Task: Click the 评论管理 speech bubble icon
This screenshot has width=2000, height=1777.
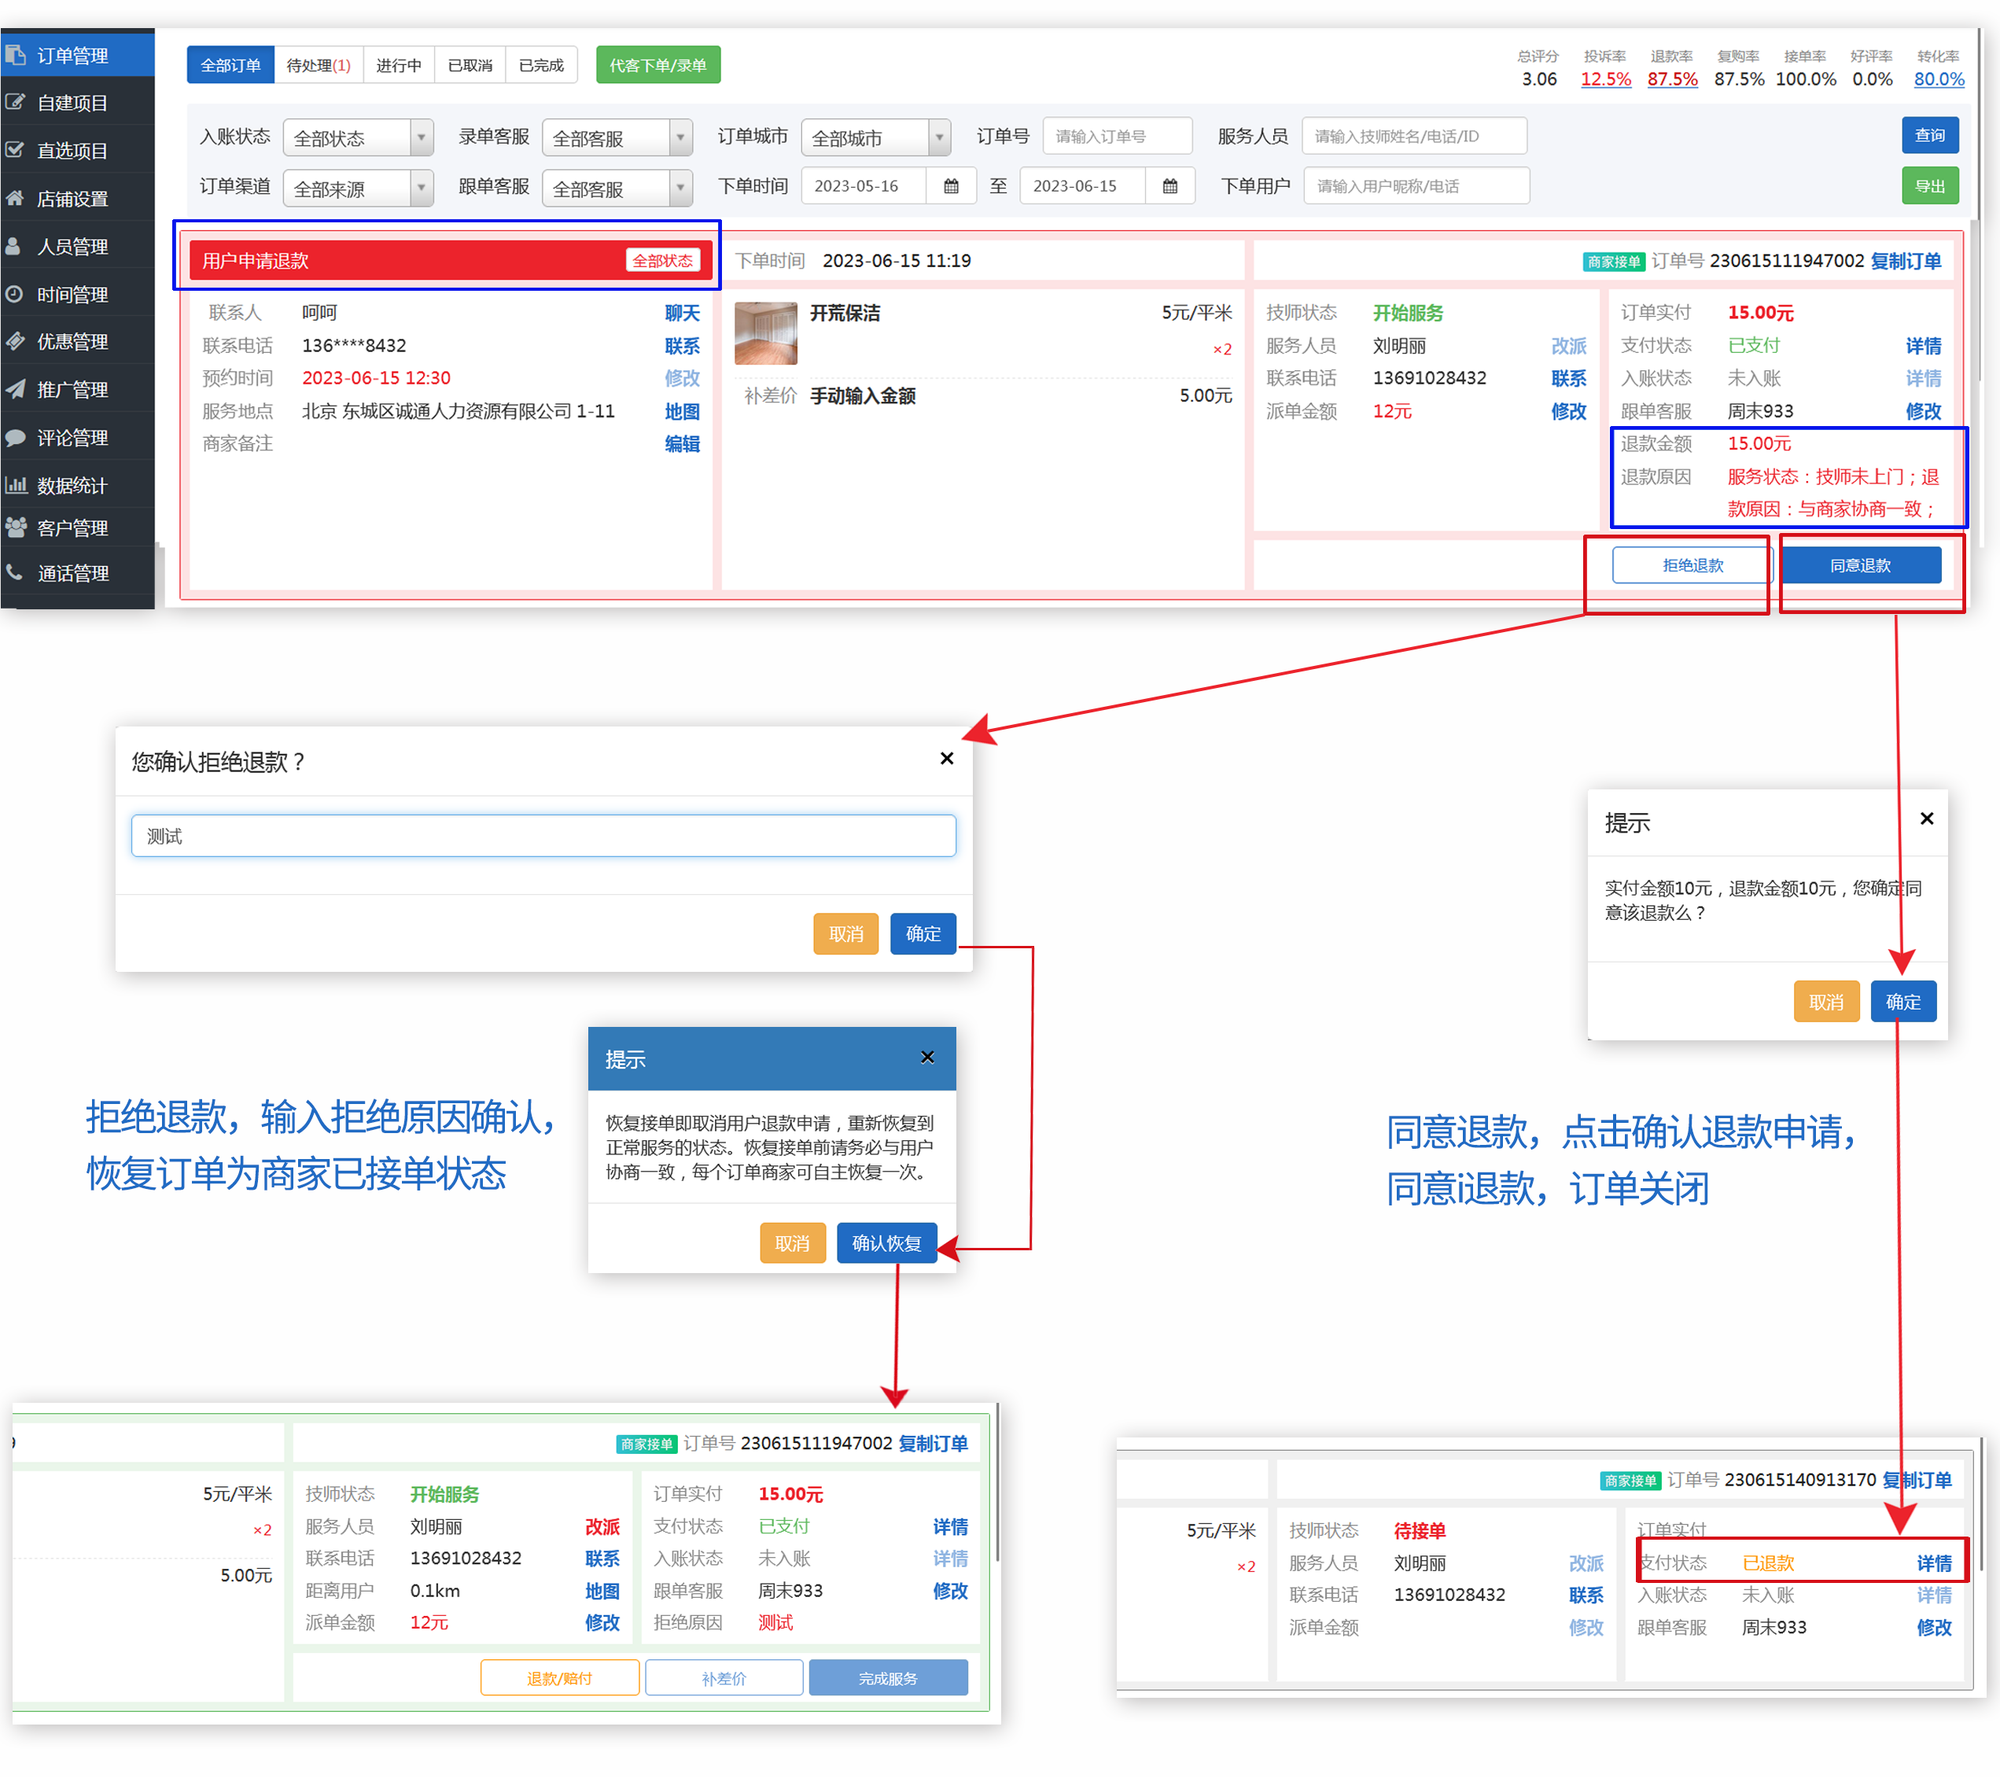Action: (15, 437)
